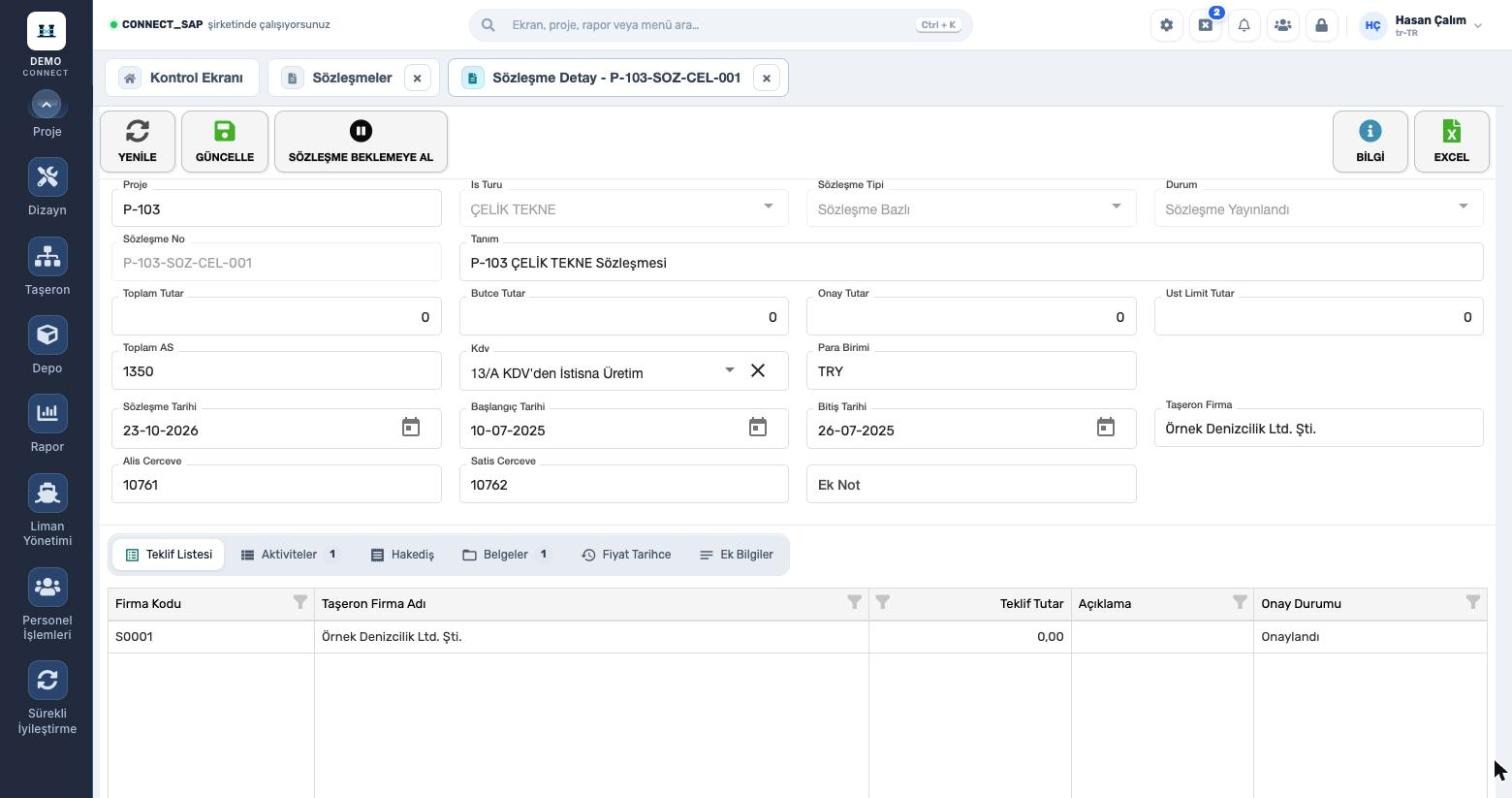Viewport: 1512px width, 798px height.
Task: Open the Rapor module in sidebar
Action: pyautogui.click(x=47, y=424)
